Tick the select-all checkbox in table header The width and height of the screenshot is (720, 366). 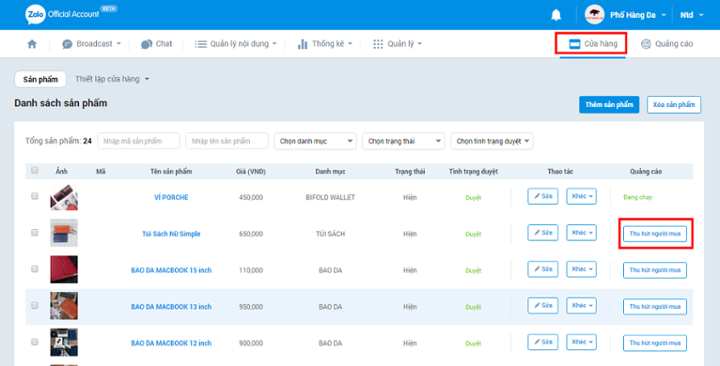pos(34,170)
